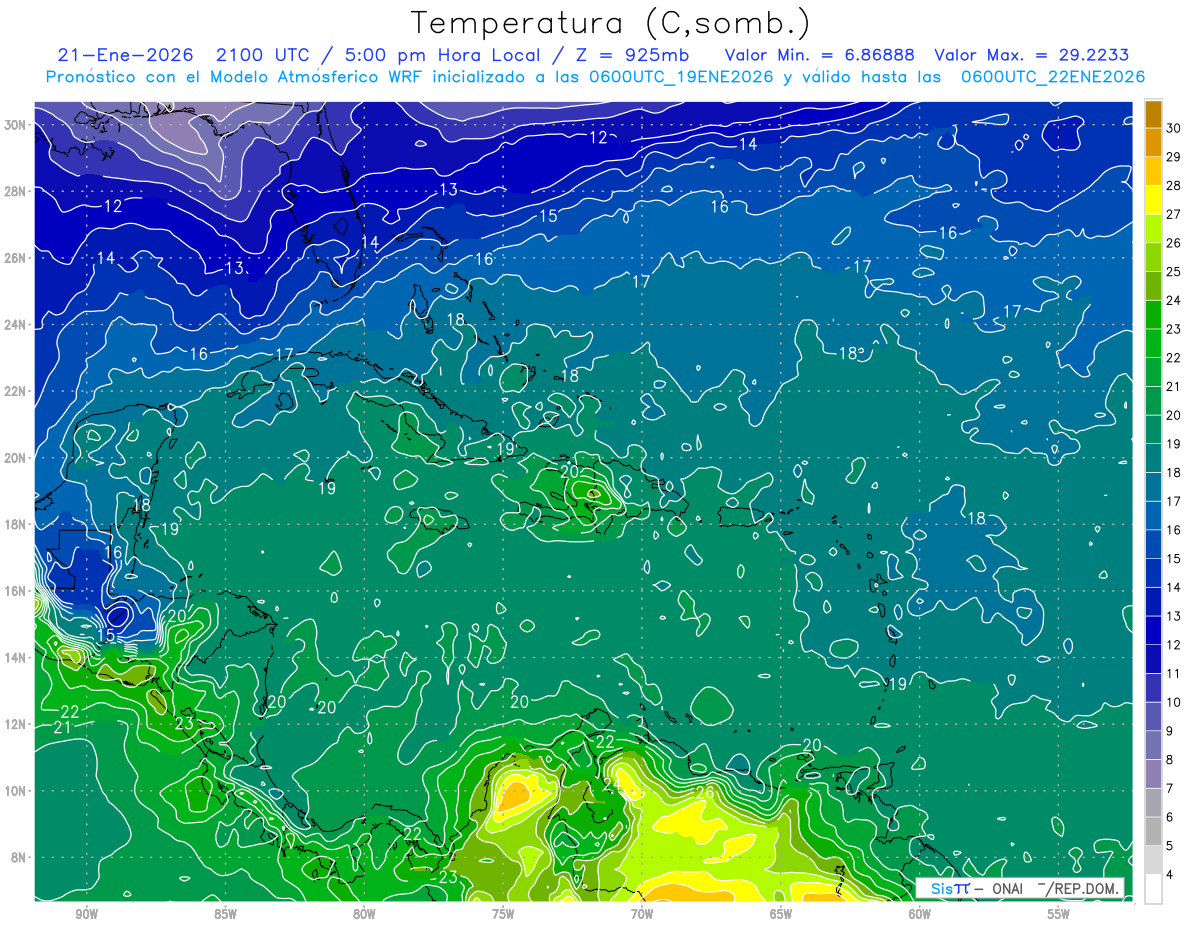Click the '90W' longitude axis label

click(x=86, y=914)
